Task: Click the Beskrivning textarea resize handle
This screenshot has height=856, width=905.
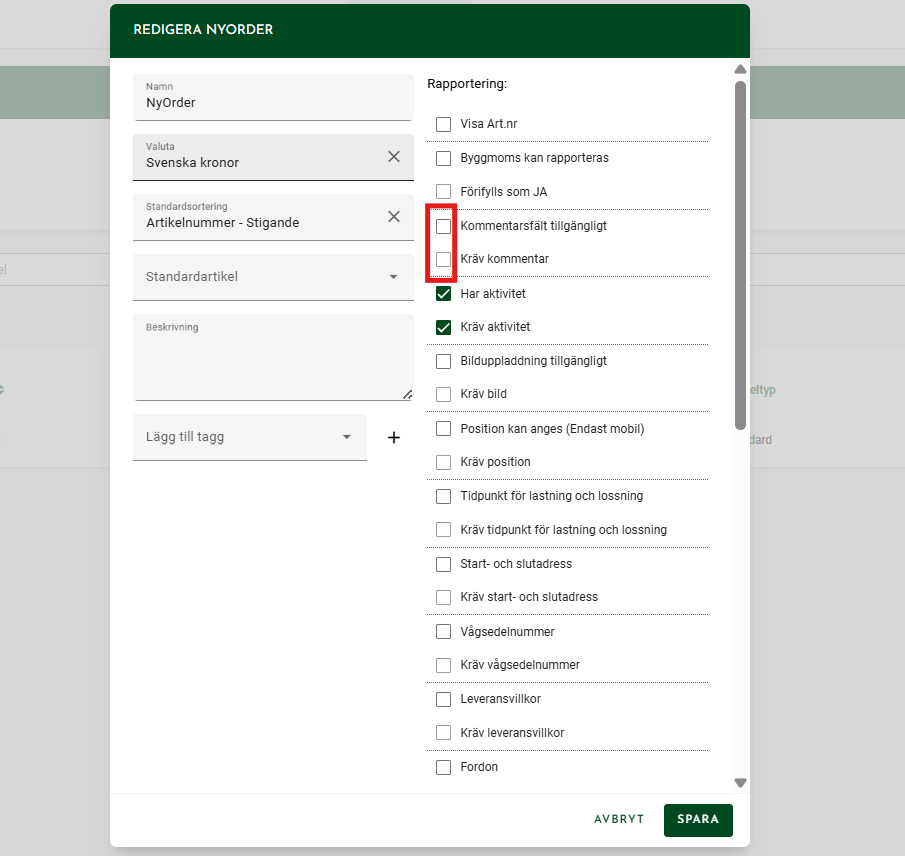Action: tap(407, 394)
